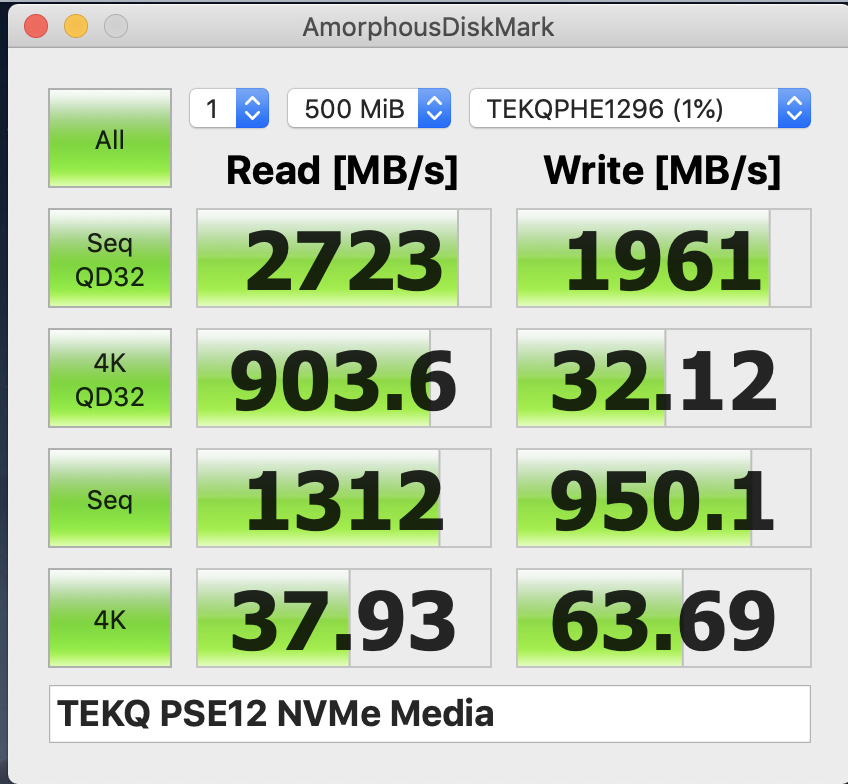The image size is (848, 784).
Task: Start the Seq QD32 test
Action: (110, 258)
